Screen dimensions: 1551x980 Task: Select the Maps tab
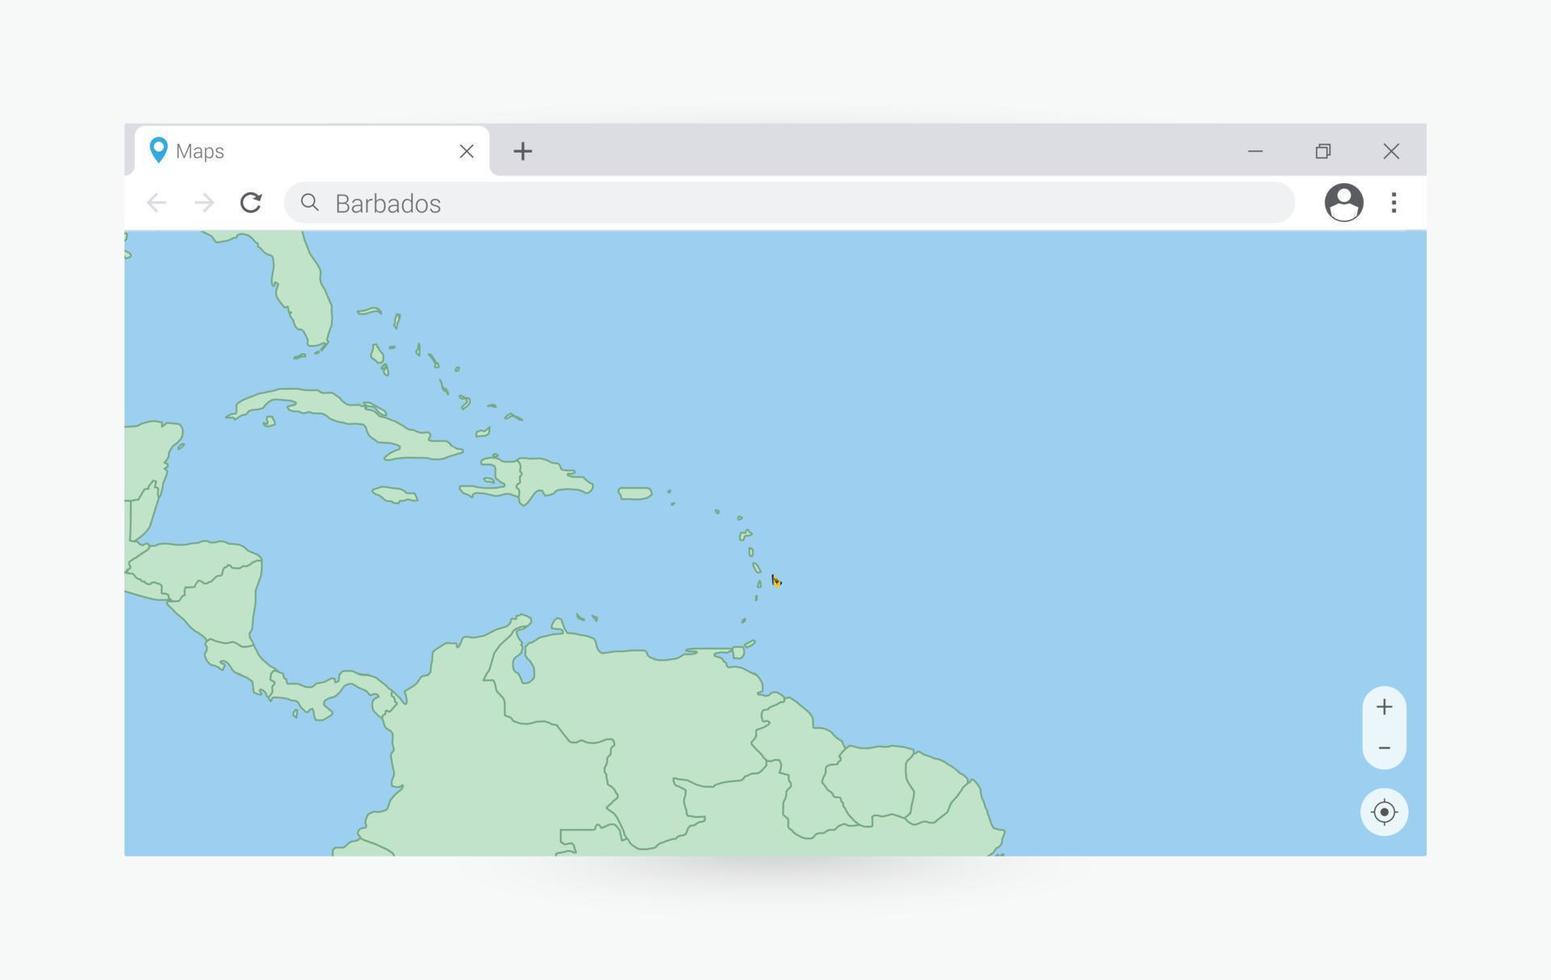pos(312,151)
